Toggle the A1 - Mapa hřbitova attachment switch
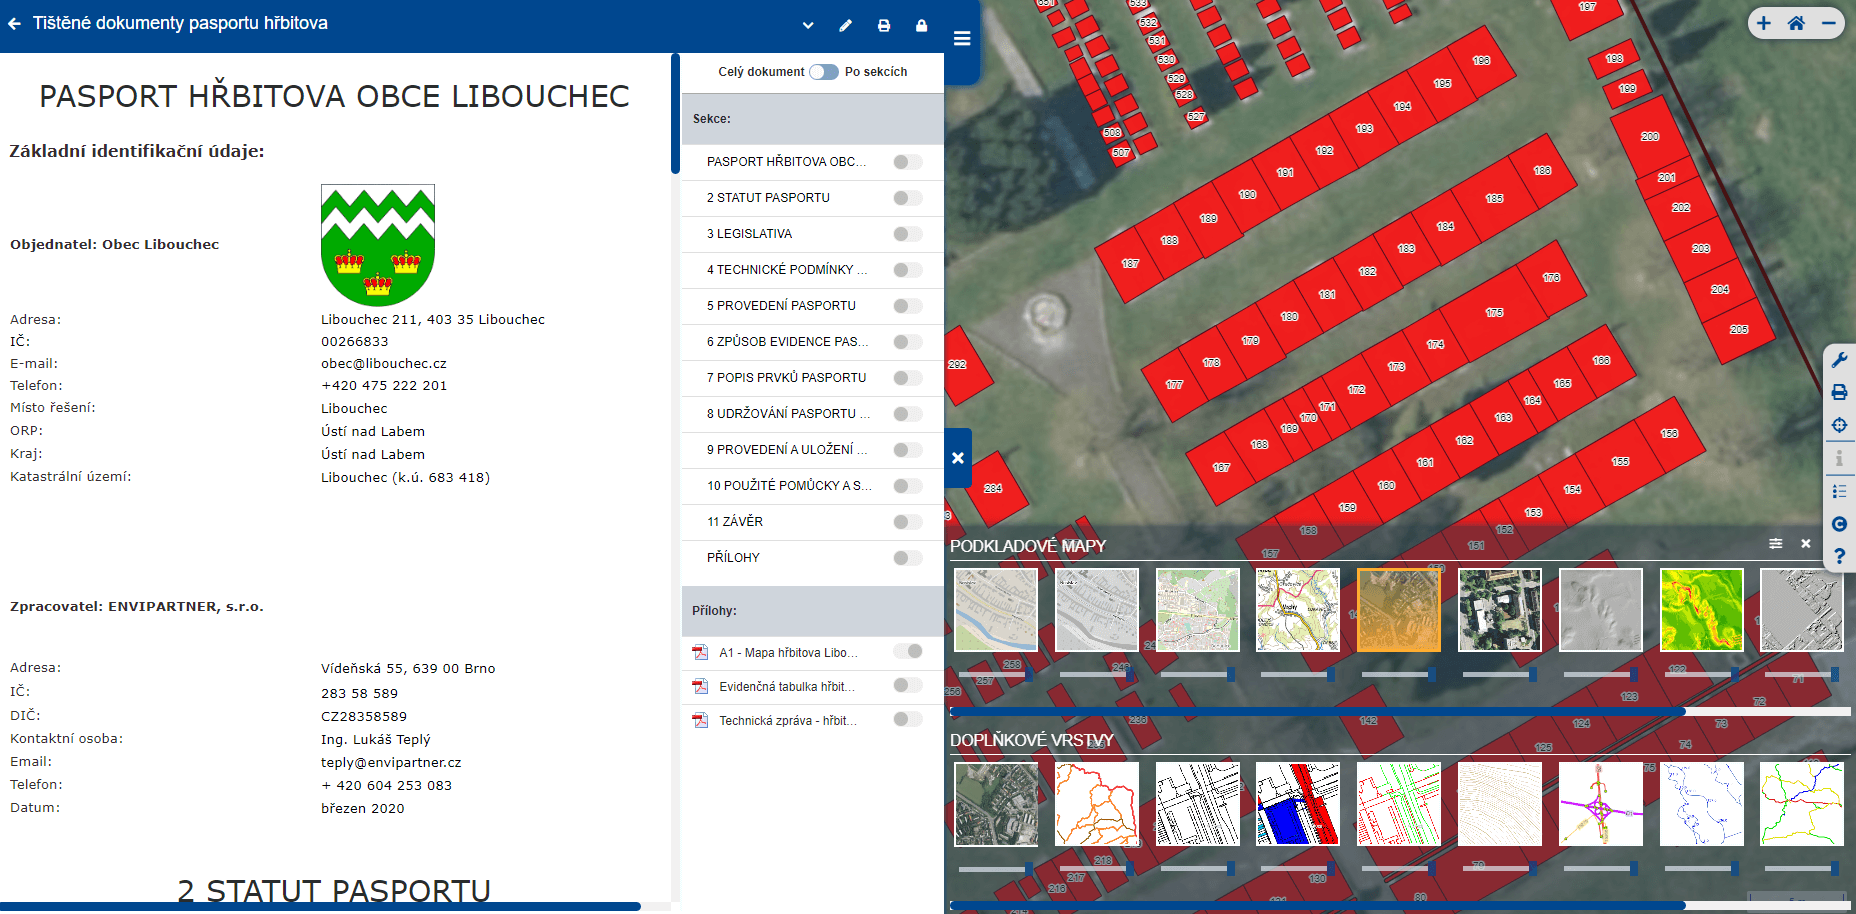This screenshot has width=1856, height=914. pyautogui.click(x=907, y=652)
